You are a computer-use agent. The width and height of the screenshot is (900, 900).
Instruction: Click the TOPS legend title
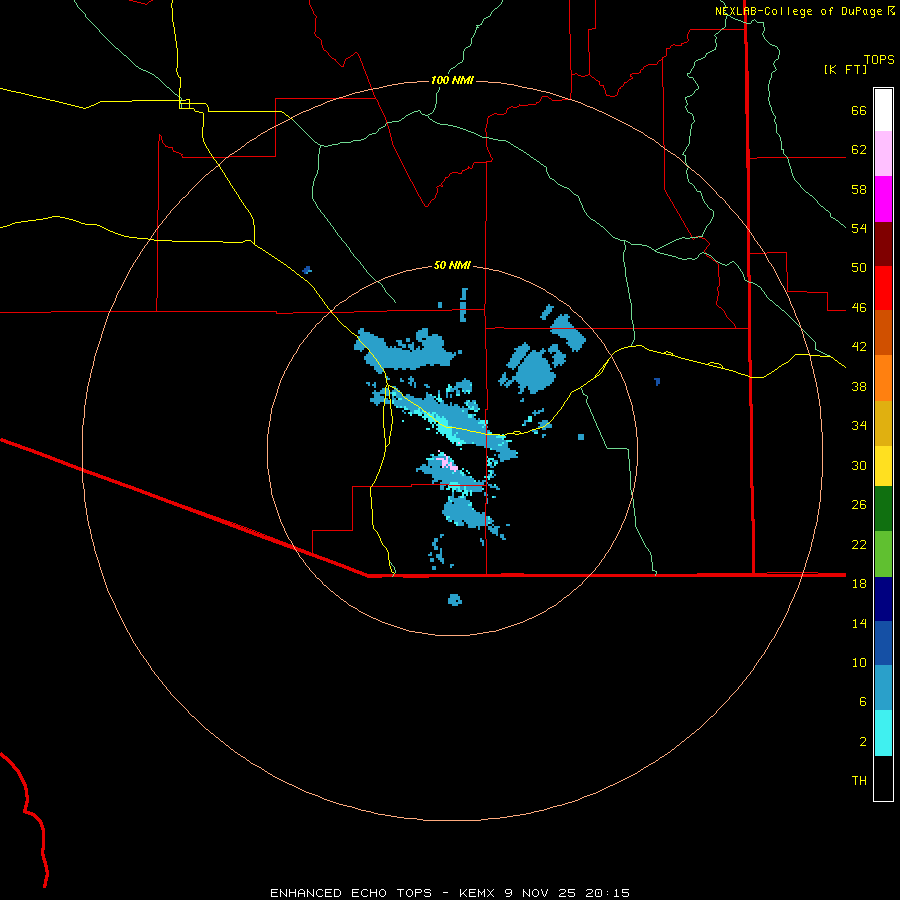click(879, 59)
